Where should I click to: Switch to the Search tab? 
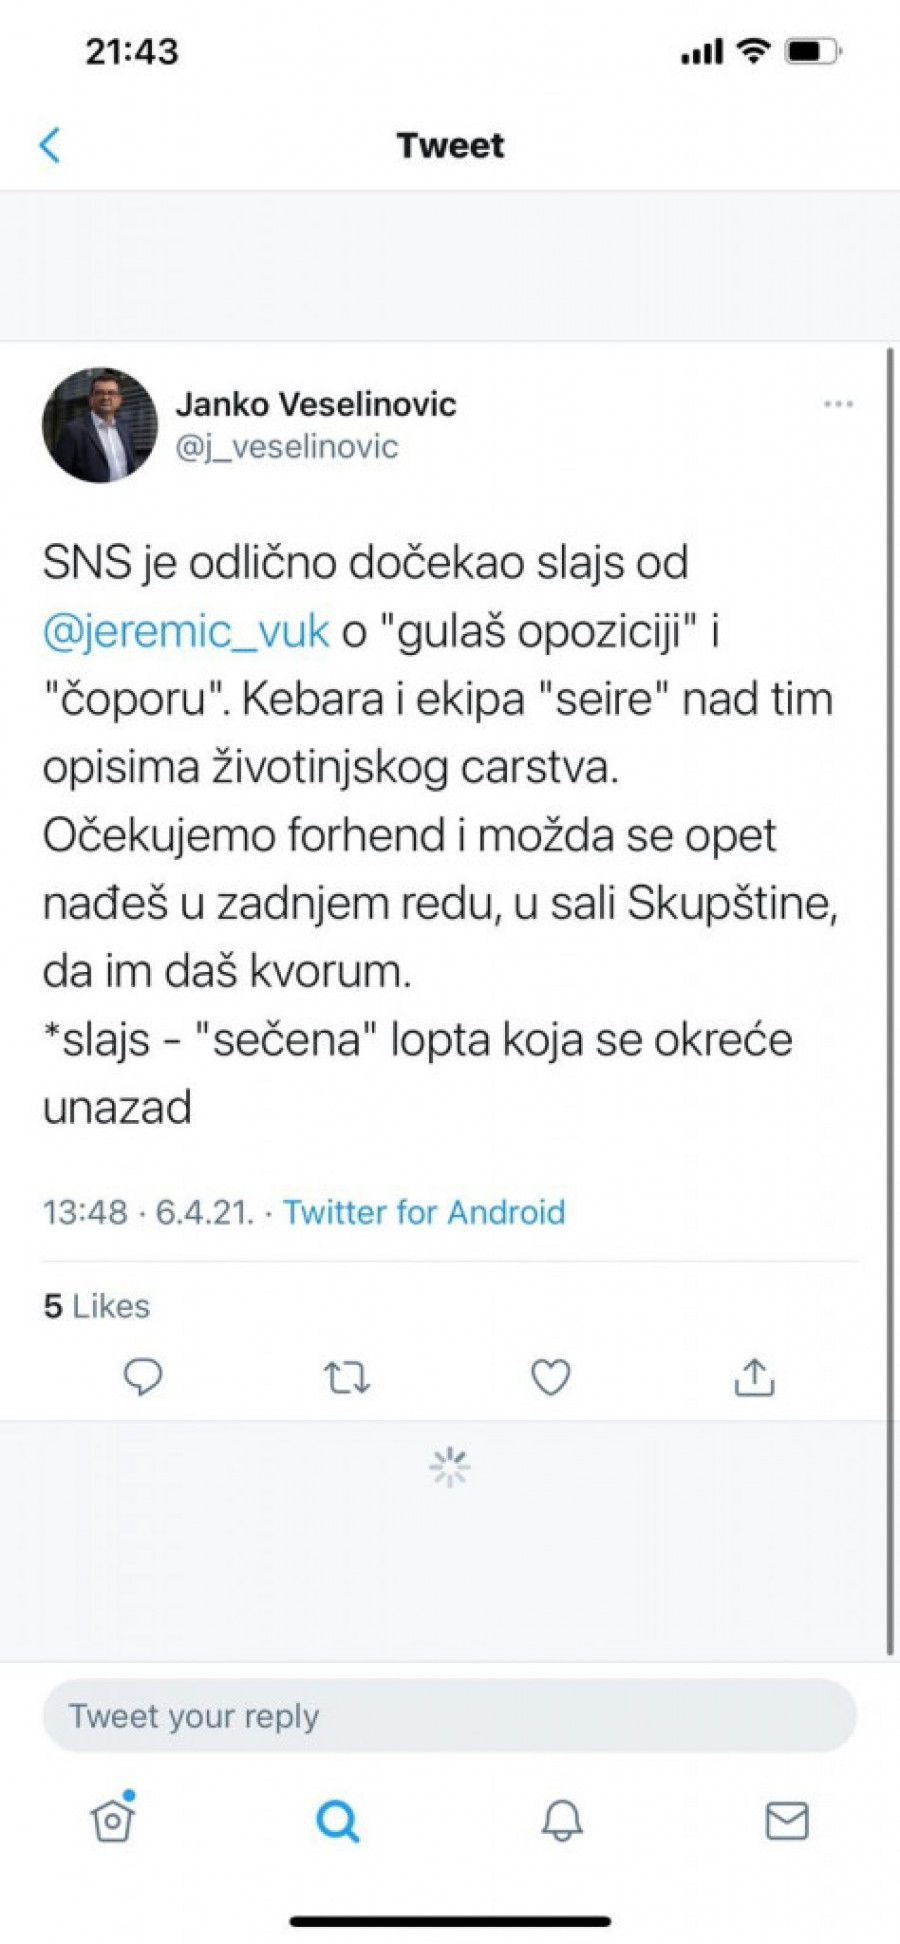337,1821
